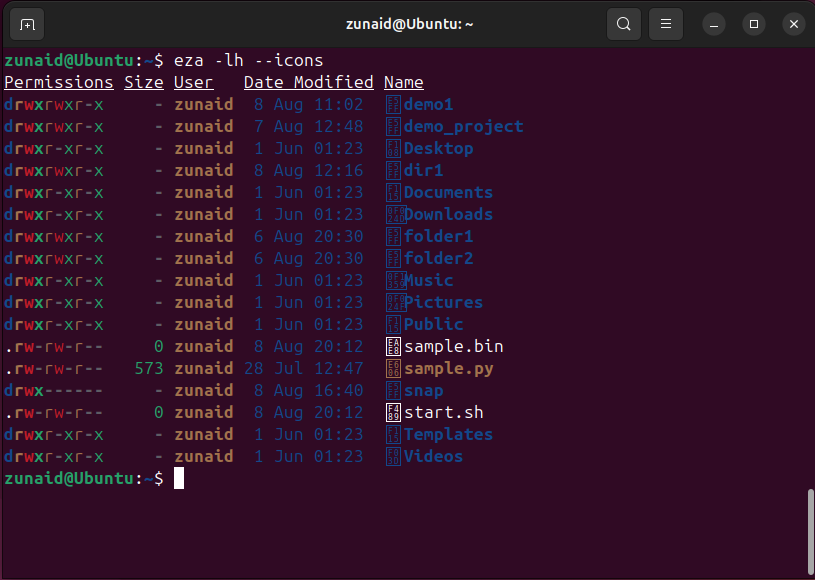
Task: Open a new terminal tab using the header icon
Action: (26, 23)
